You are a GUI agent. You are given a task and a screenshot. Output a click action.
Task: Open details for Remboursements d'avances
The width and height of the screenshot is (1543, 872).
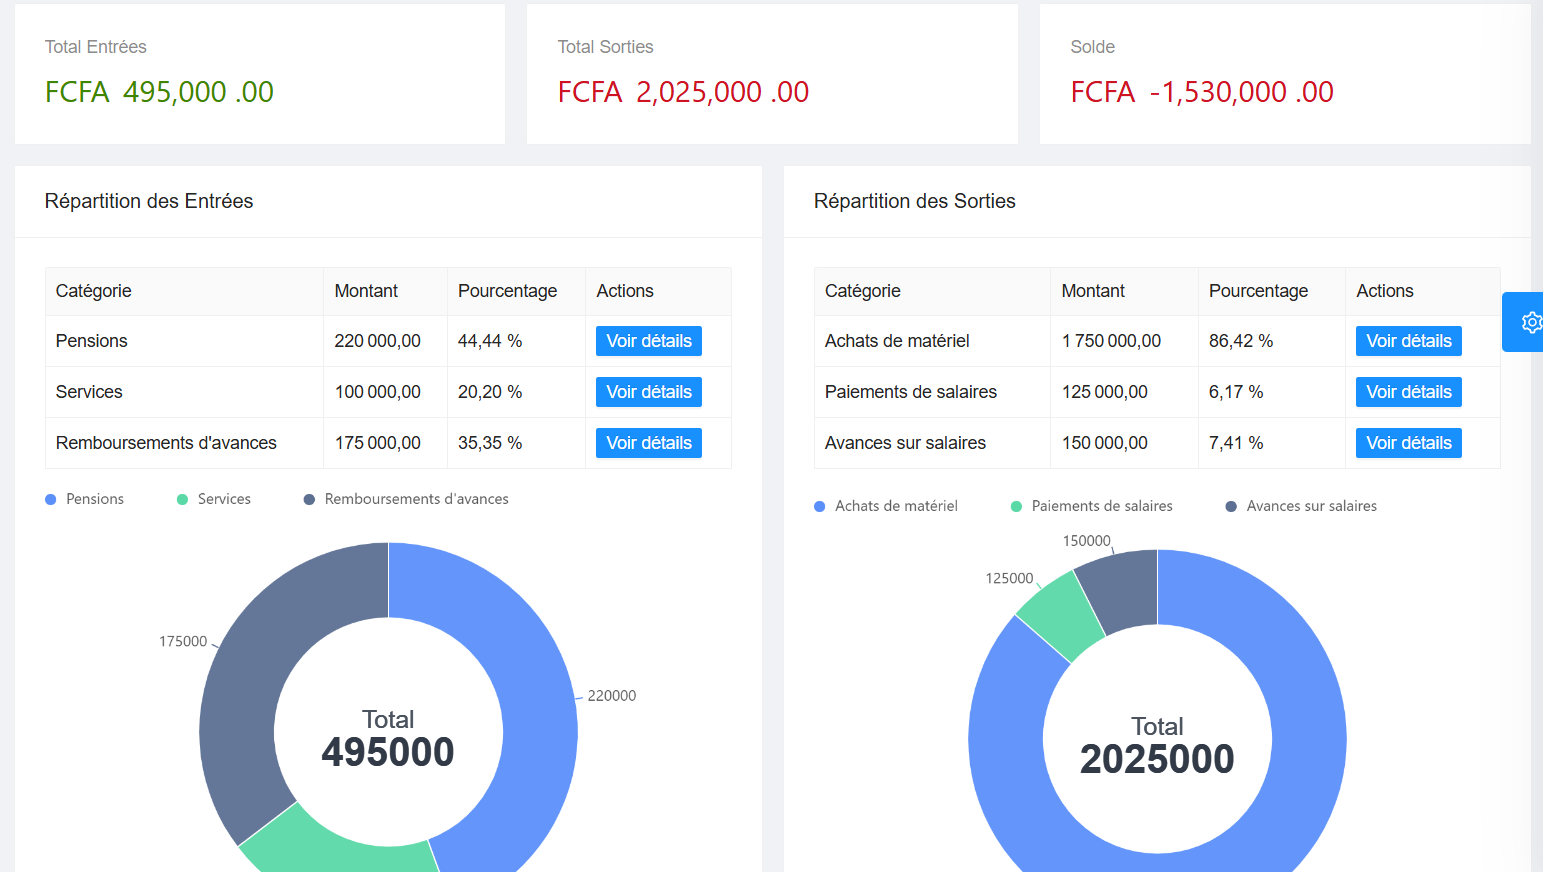648,442
